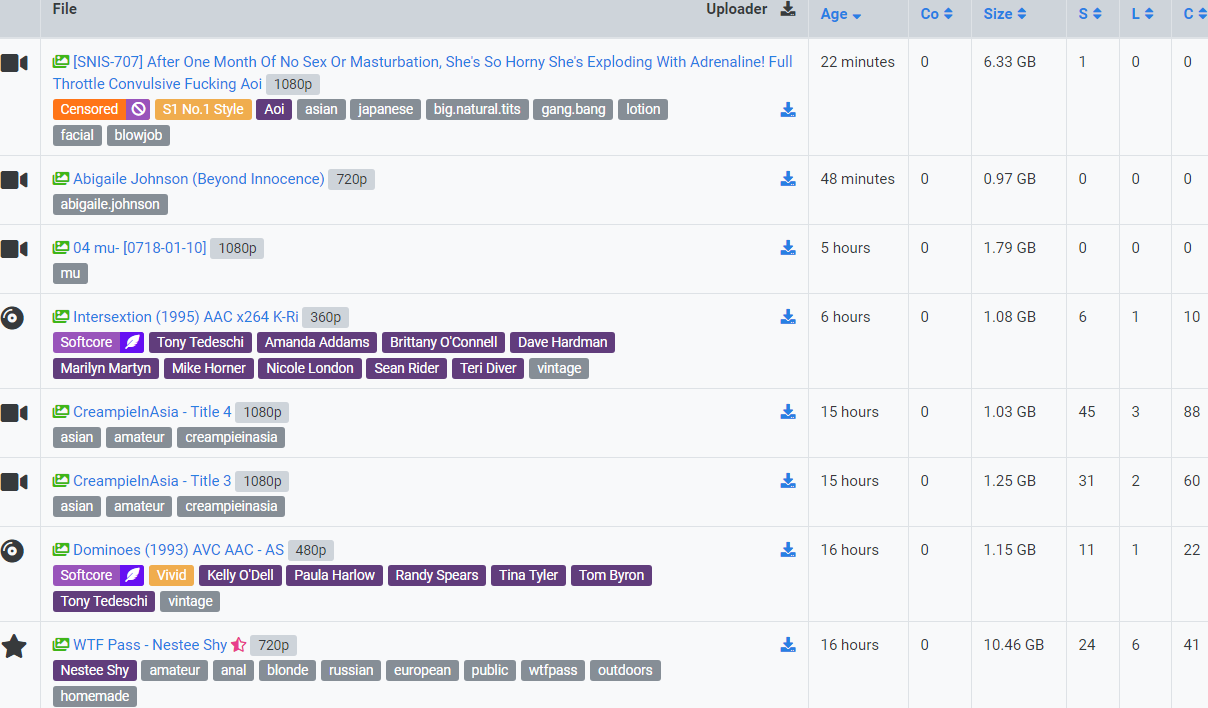This screenshot has height=708, width=1208.
Task: Select the outdoors tag
Action: [x=626, y=671]
